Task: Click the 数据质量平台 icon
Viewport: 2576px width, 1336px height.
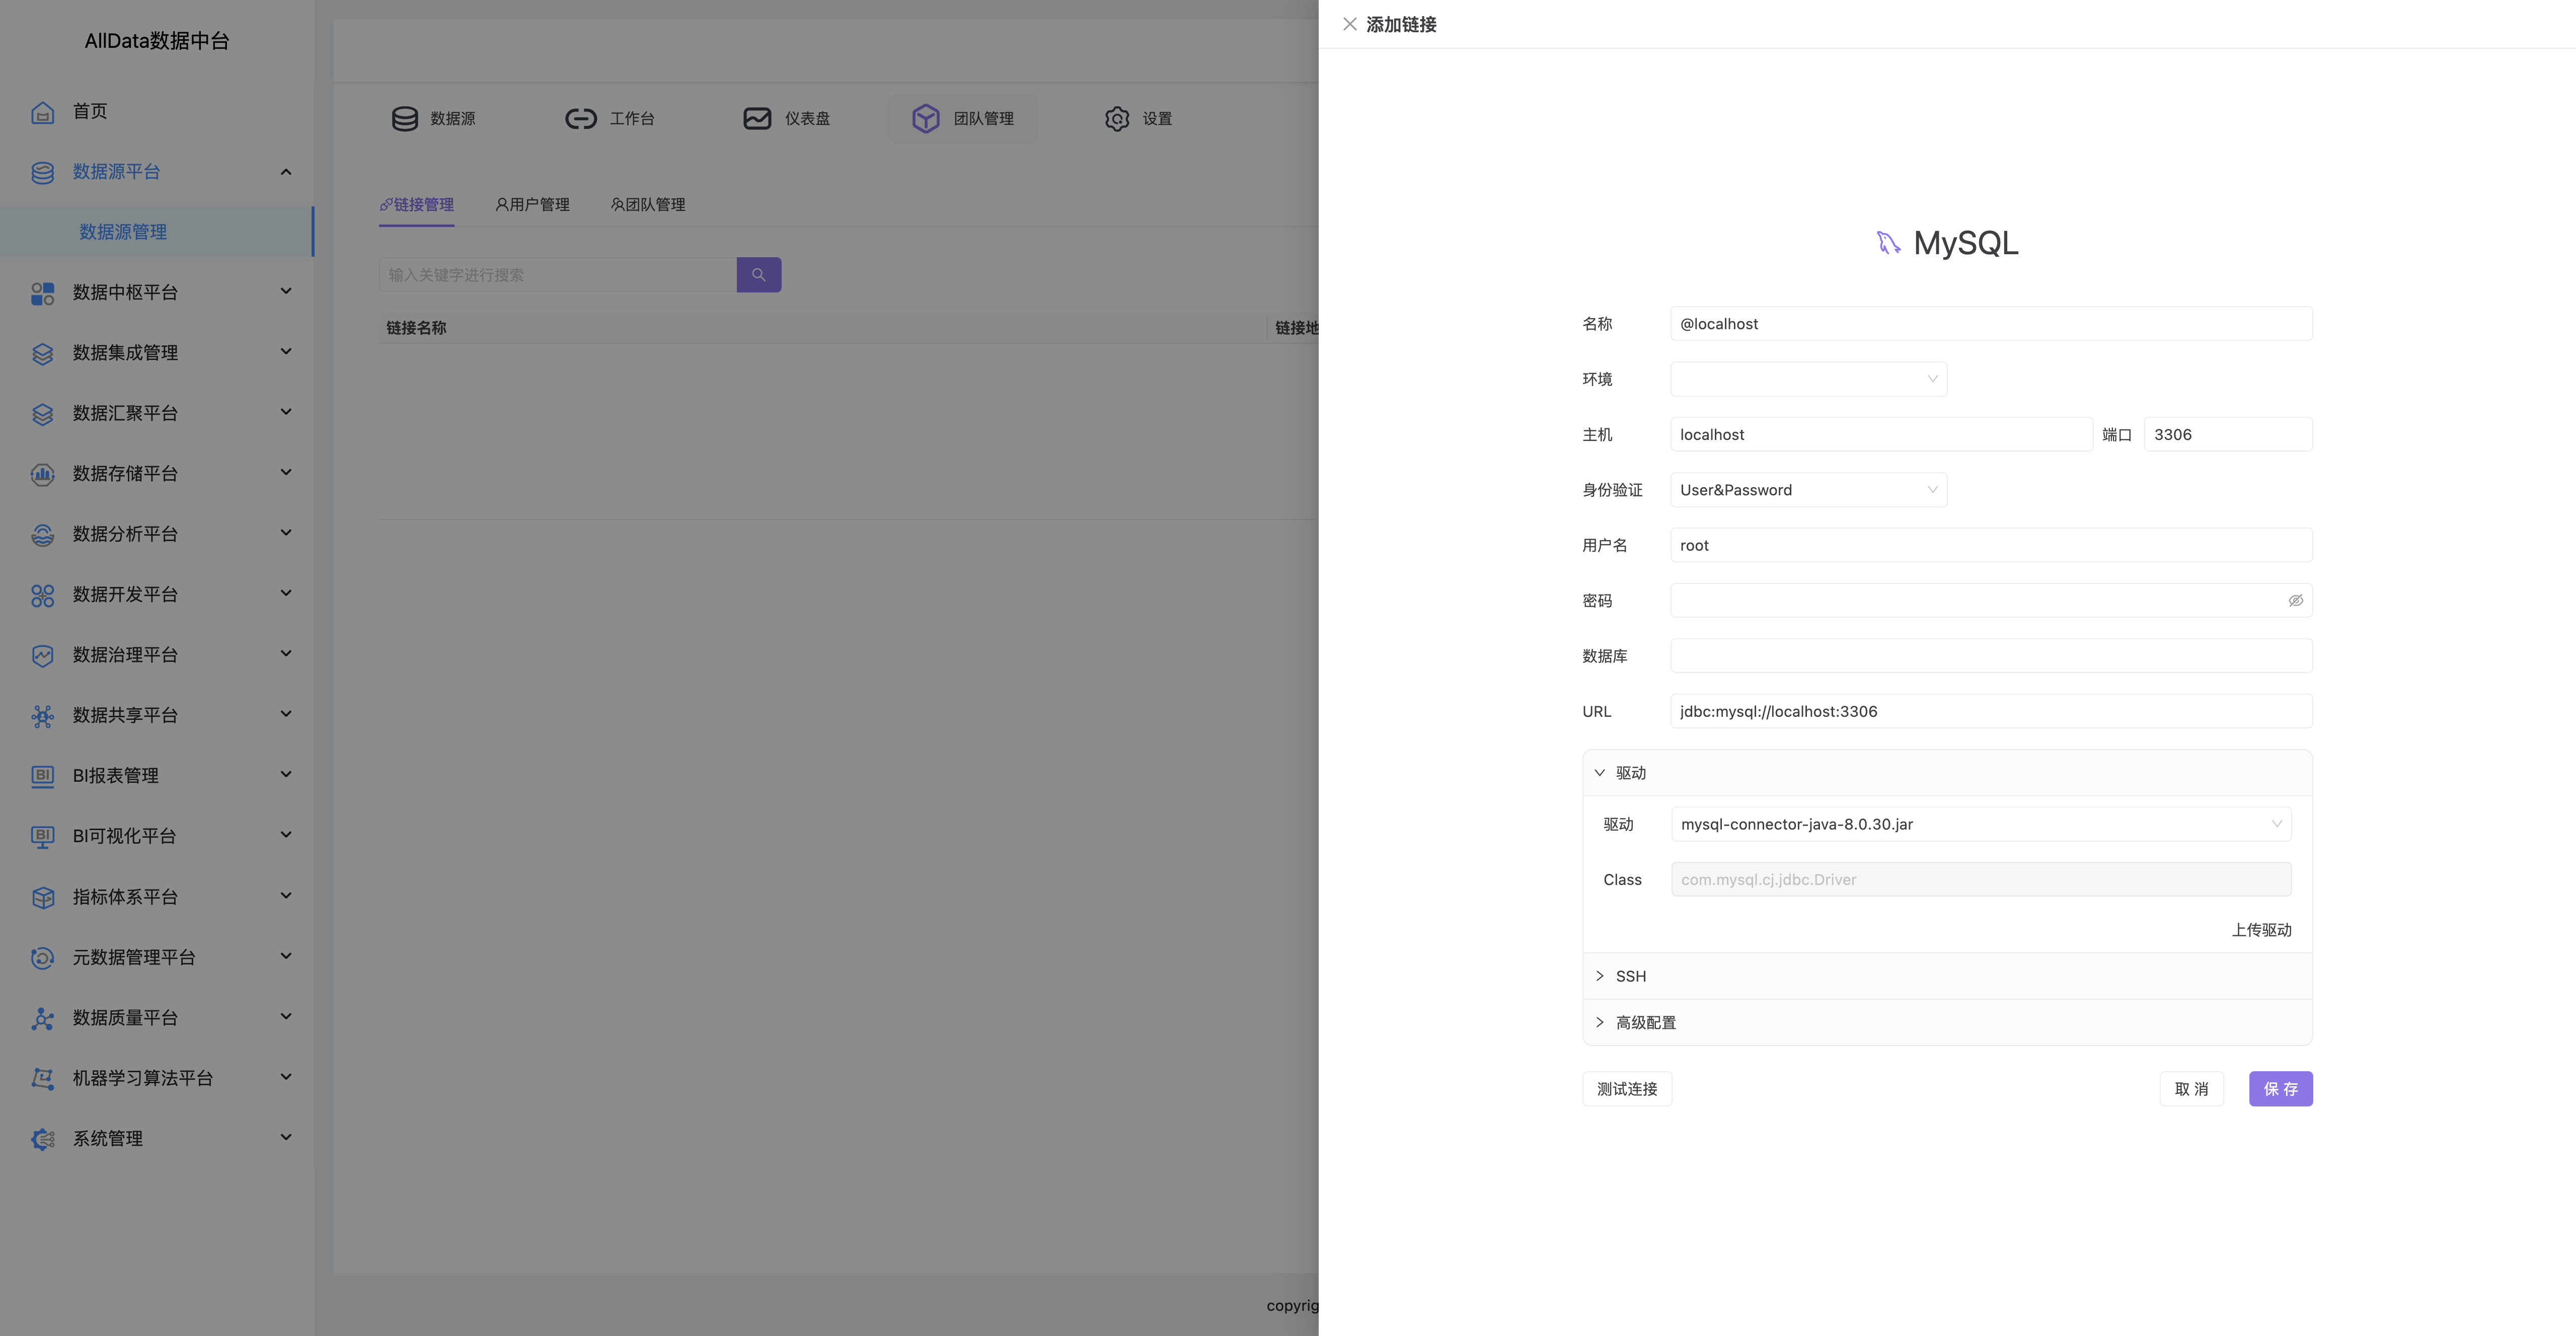Action: (42, 1018)
